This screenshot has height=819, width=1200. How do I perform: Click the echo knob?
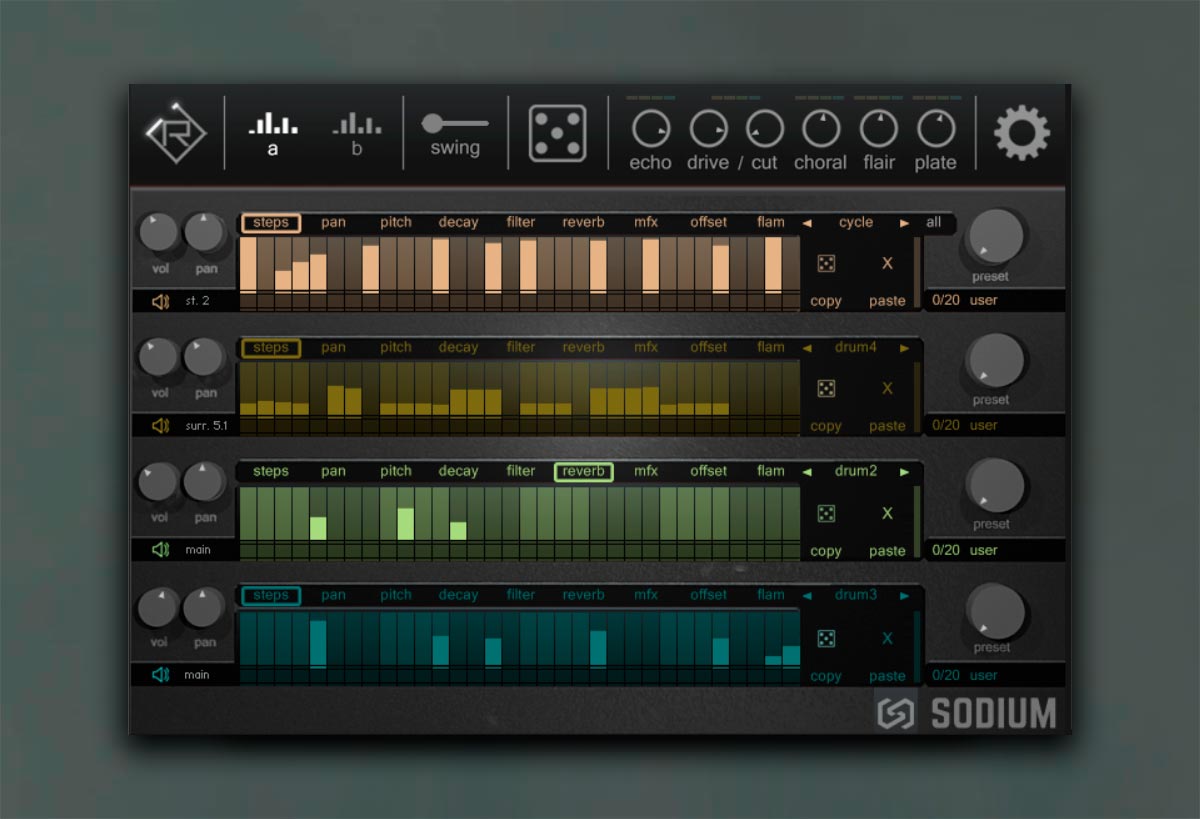click(651, 129)
